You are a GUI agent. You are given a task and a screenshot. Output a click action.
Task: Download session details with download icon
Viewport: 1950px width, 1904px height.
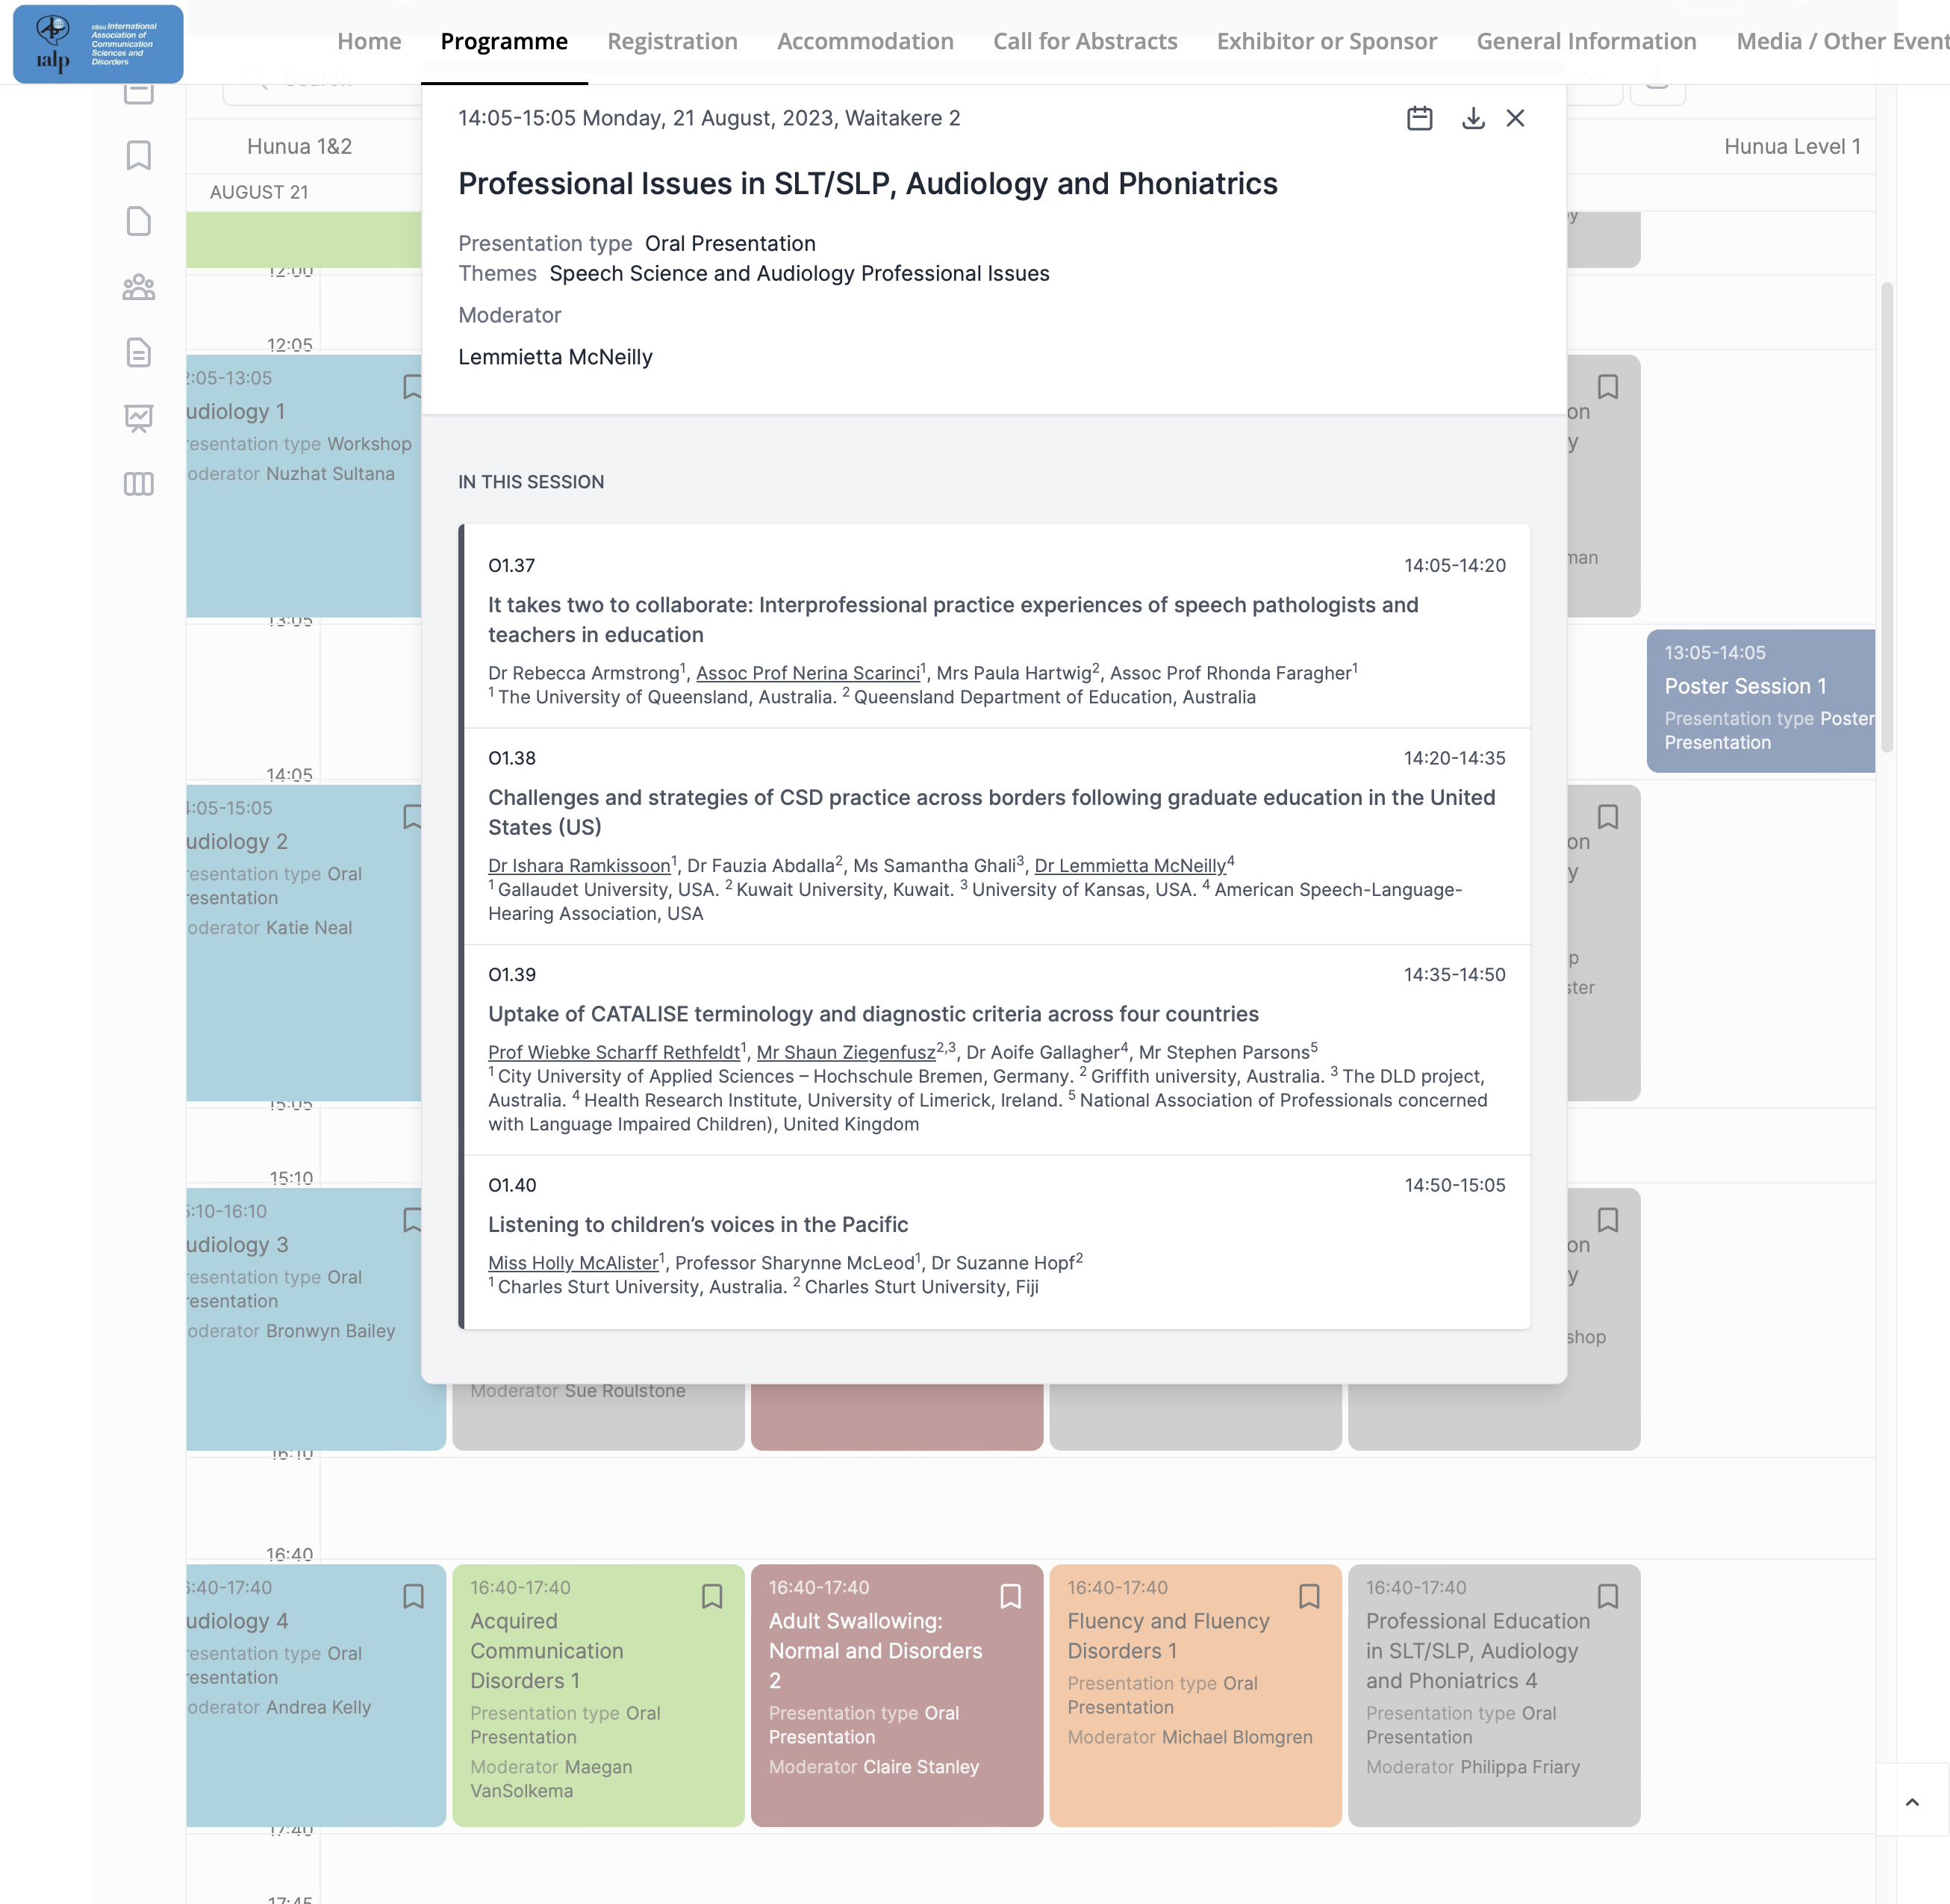point(1473,118)
